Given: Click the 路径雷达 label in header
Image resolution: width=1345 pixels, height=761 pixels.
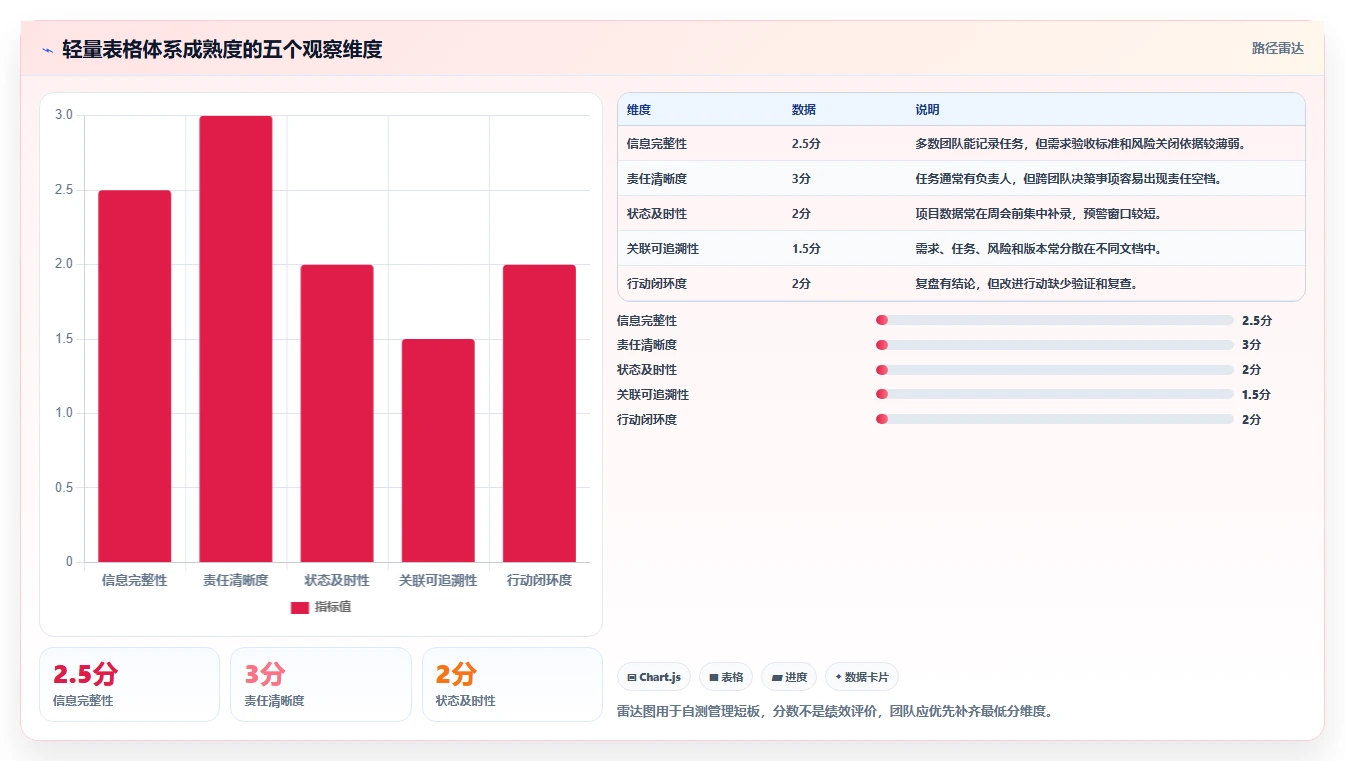Looking at the screenshot, I should [1278, 48].
